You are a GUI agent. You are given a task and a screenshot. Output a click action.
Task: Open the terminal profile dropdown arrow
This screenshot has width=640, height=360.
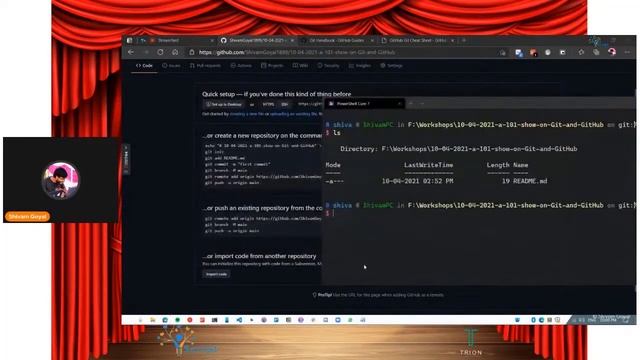422,104
